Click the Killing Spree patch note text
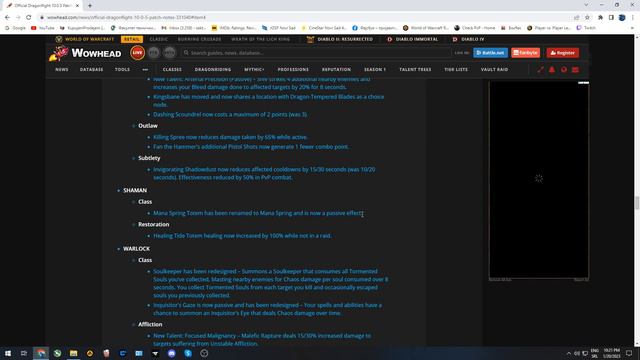640x360 pixels. (231, 137)
